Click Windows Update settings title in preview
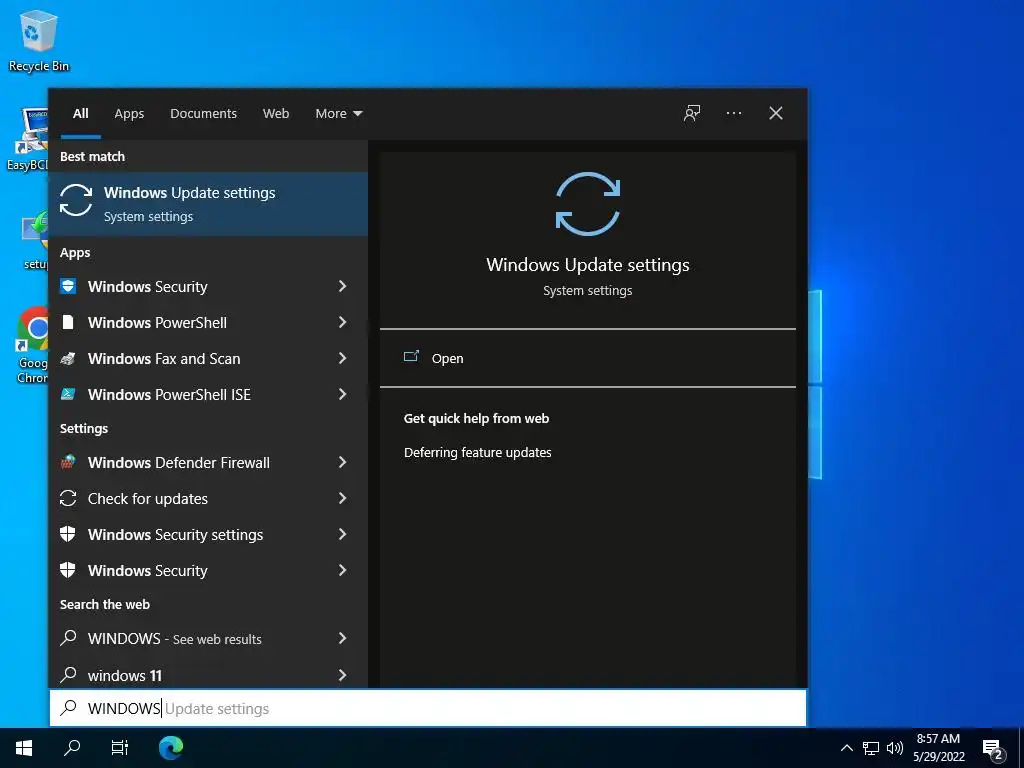Viewport: 1024px width, 768px height. click(588, 264)
